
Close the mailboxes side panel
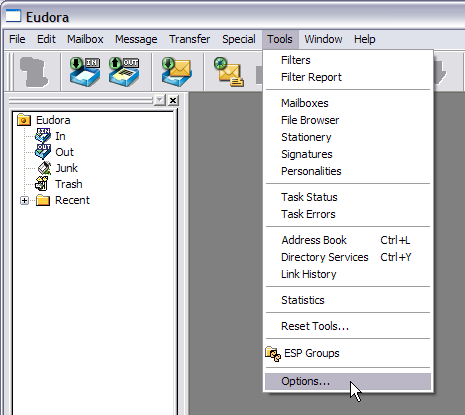(173, 100)
